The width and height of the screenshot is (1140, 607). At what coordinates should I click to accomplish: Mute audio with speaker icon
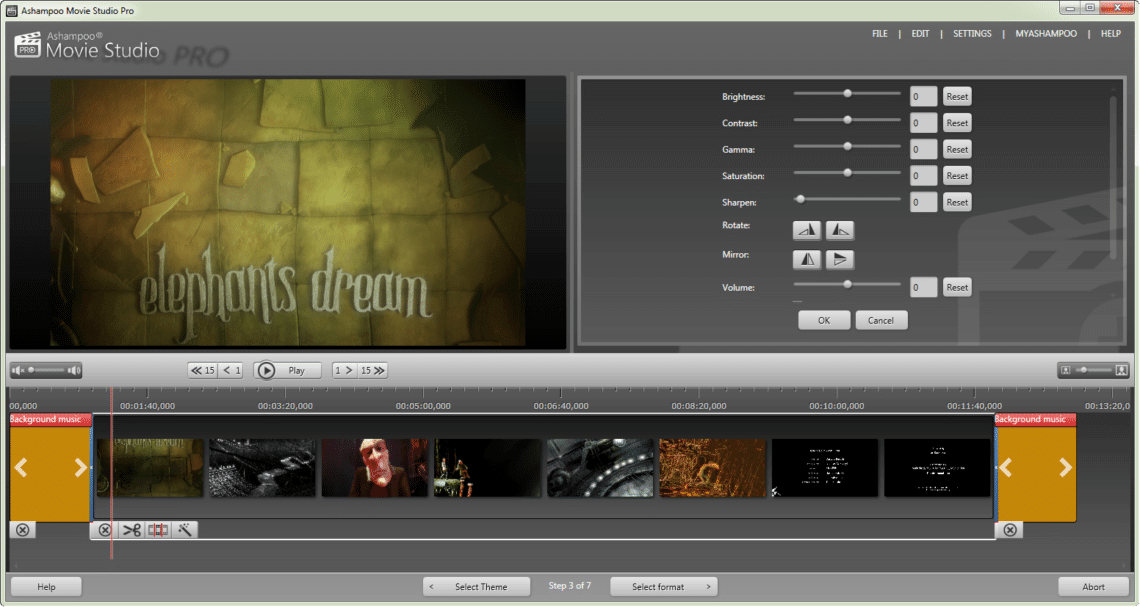tap(18, 371)
